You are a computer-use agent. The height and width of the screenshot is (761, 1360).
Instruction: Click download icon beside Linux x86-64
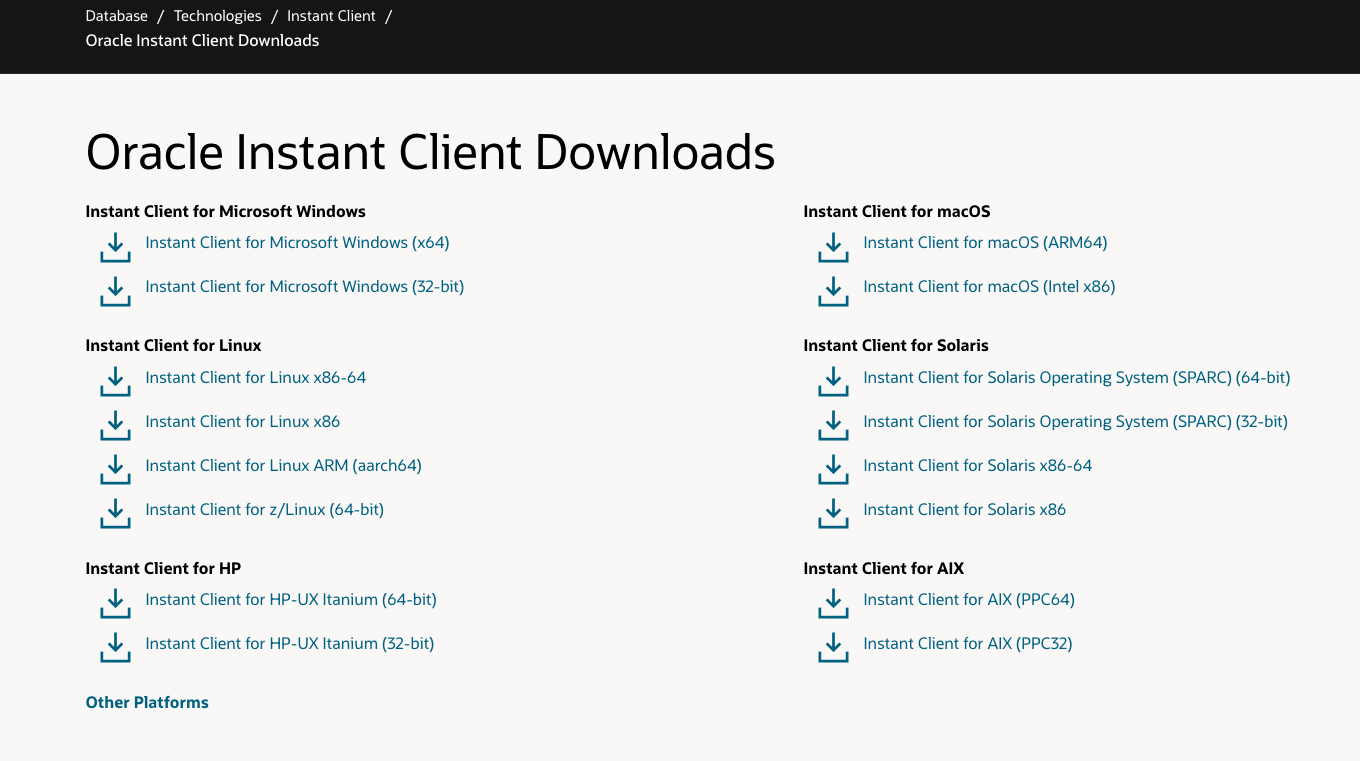pos(115,382)
